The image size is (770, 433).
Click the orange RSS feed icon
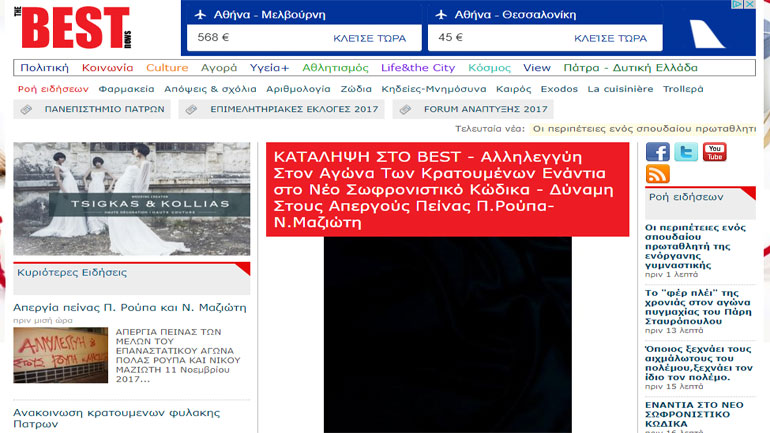(x=657, y=175)
